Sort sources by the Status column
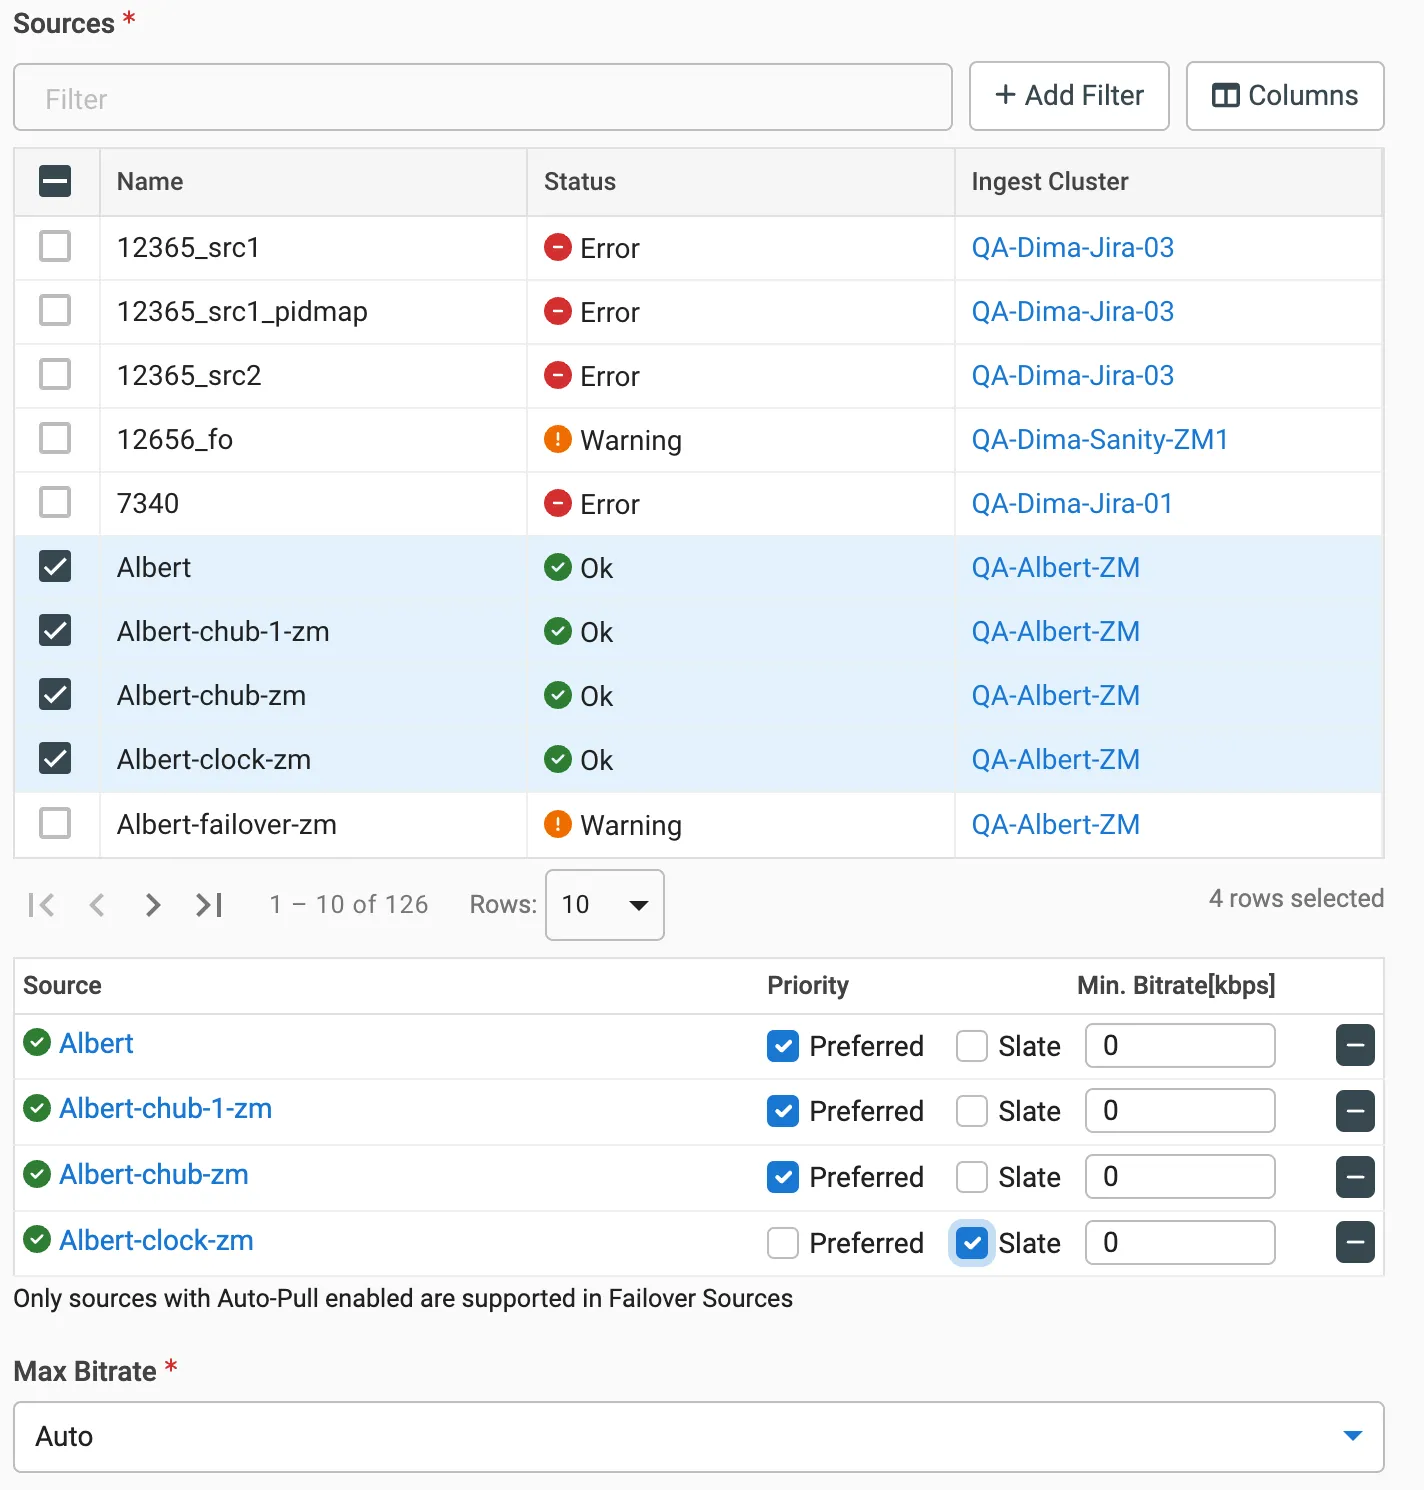Screen dimensions: 1424x1490 [x=580, y=182]
